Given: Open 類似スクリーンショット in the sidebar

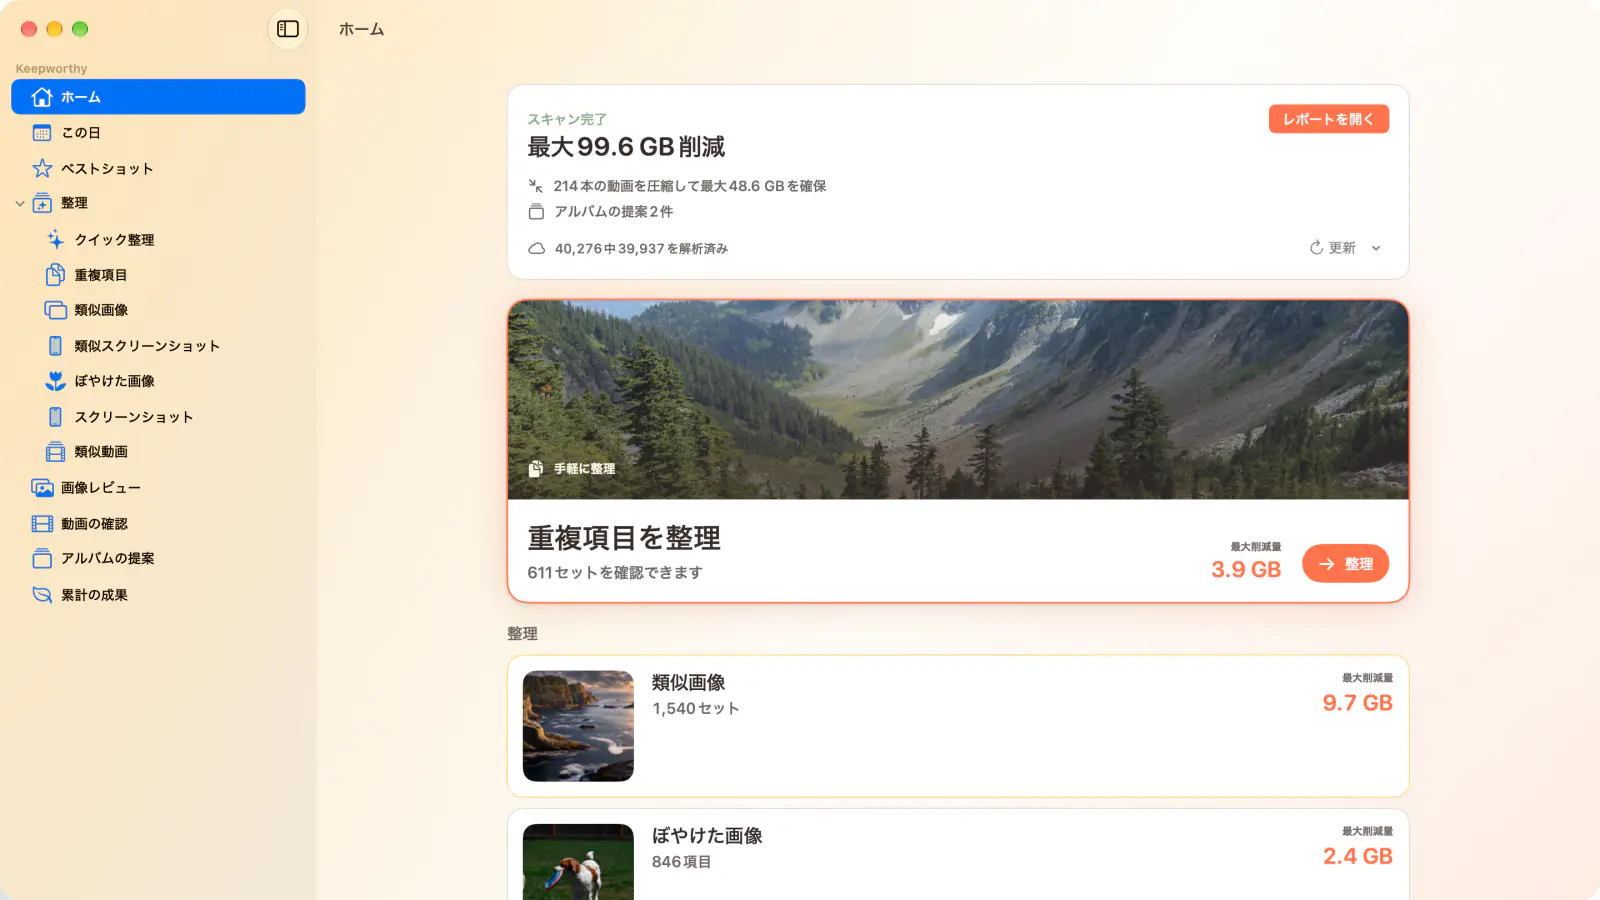Looking at the screenshot, I should (158, 346).
